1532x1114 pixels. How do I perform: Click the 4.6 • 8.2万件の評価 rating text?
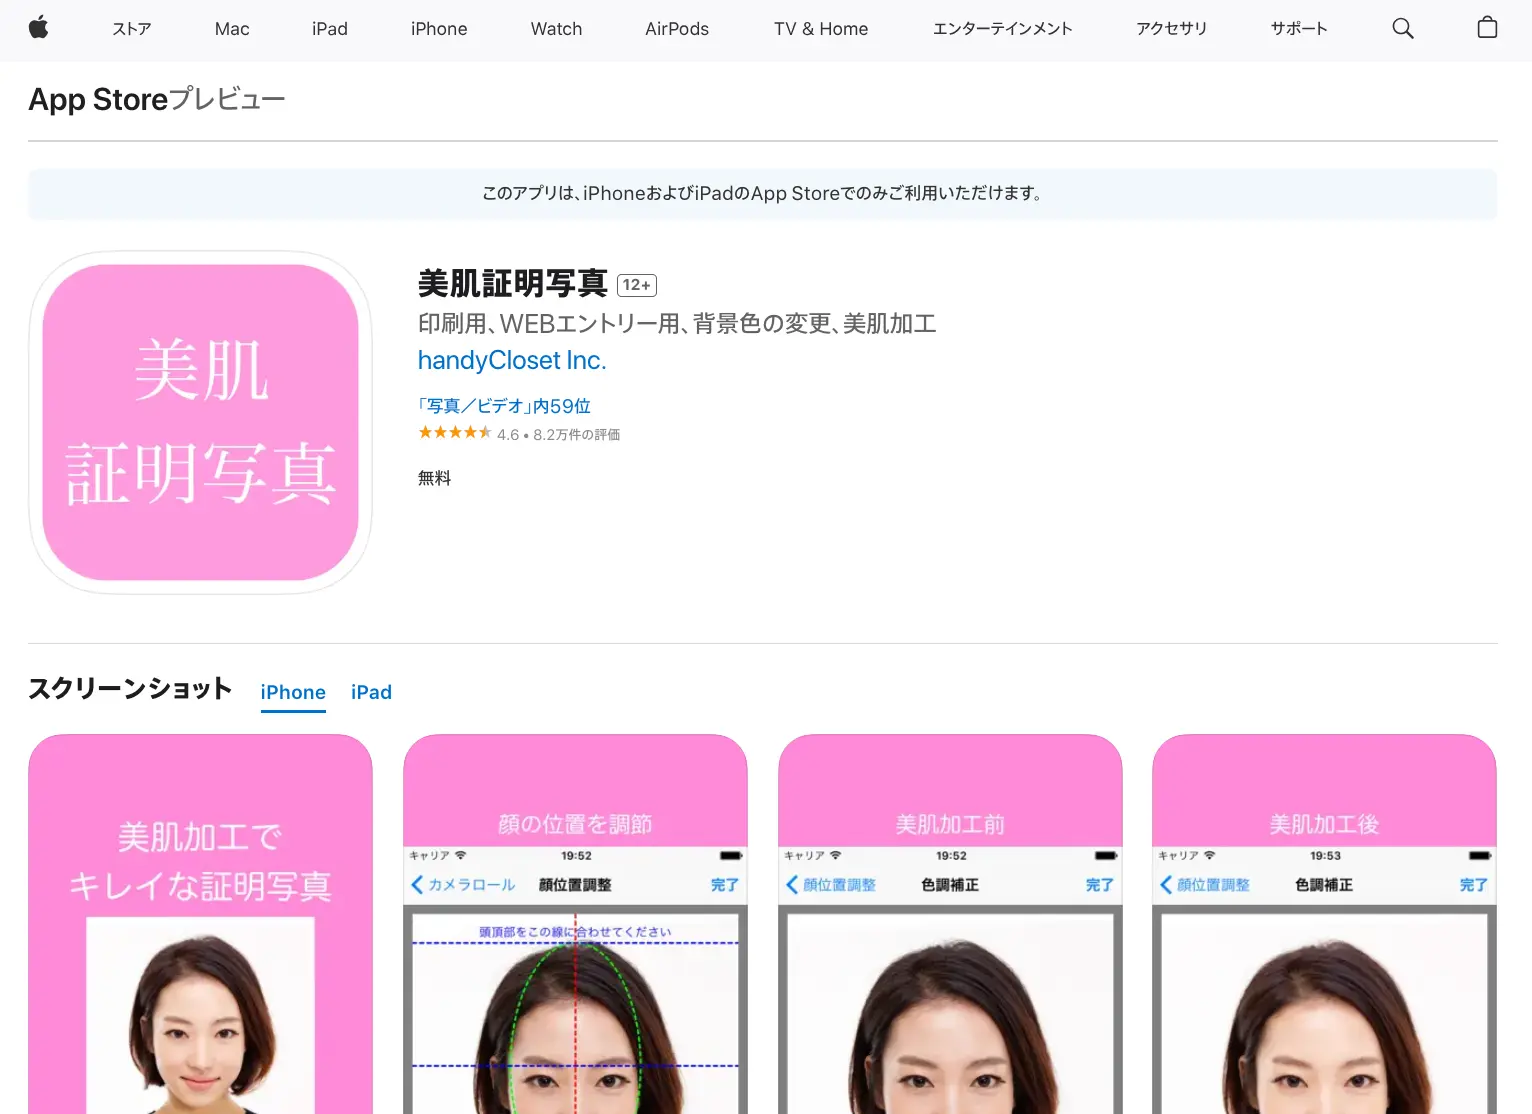click(559, 435)
